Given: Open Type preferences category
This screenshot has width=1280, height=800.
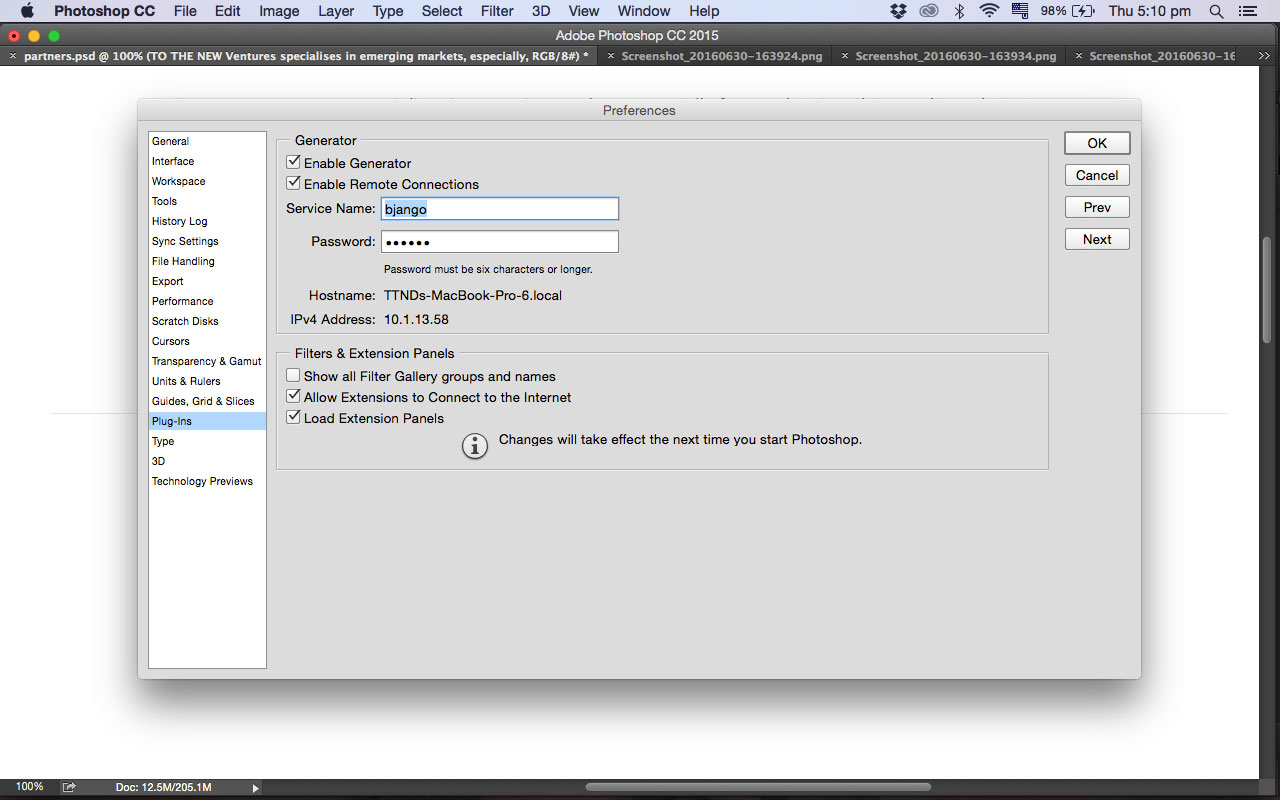Looking at the screenshot, I should [207, 441].
